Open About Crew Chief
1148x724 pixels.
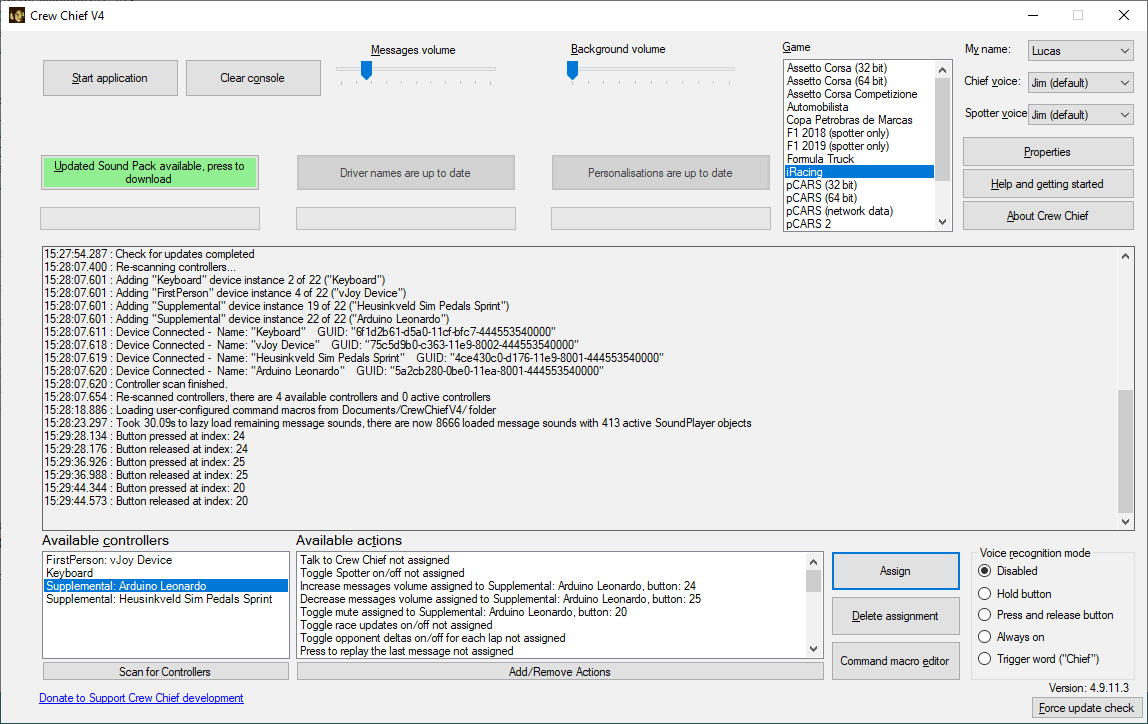[x=1048, y=216]
